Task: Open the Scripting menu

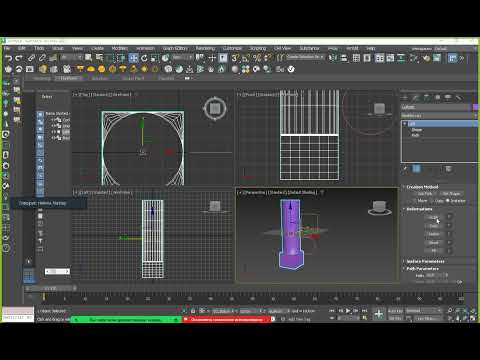Action: point(258,49)
